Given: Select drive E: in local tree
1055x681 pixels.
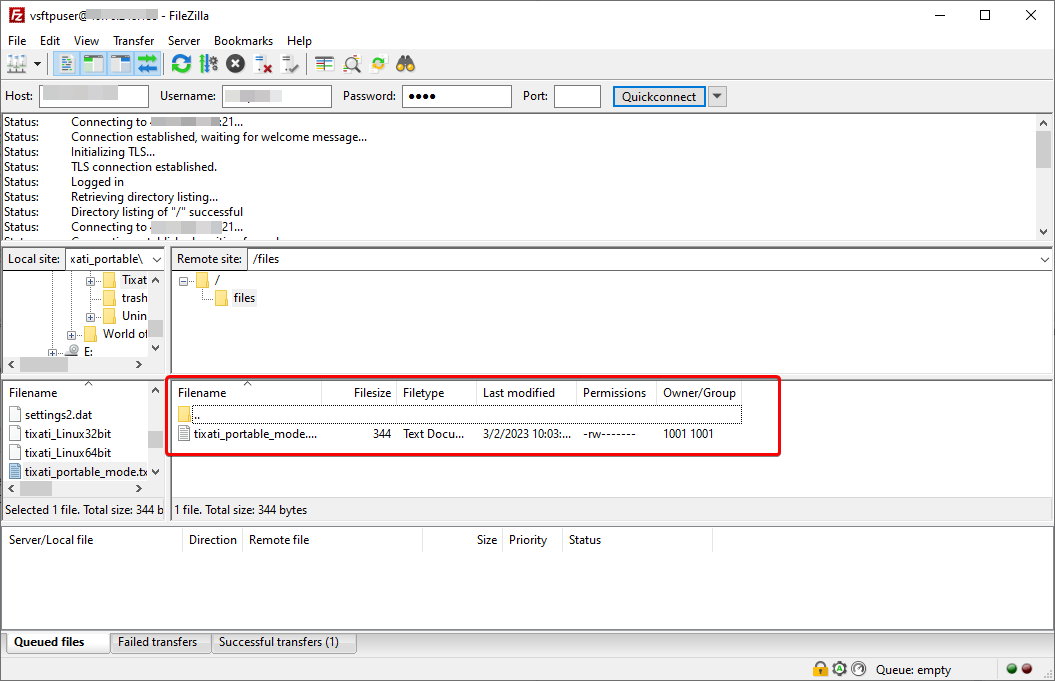Looking at the screenshot, I should pyautogui.click(x=87, y=351).
